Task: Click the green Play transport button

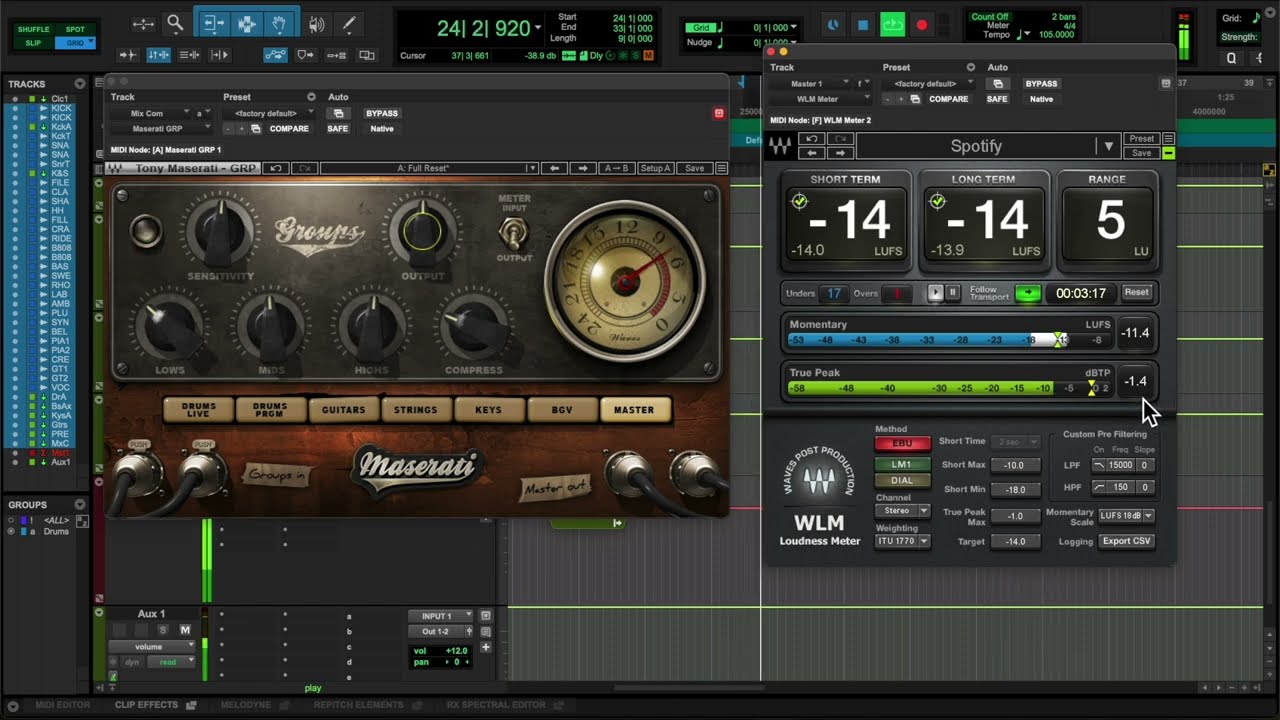Action: coord(892,25)
